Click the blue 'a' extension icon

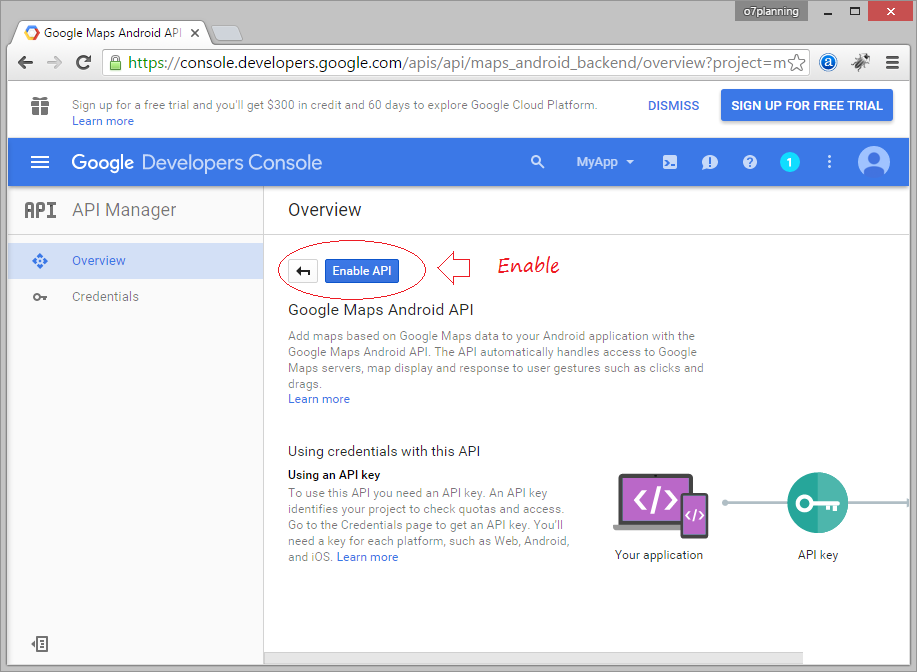click(828, 62)
